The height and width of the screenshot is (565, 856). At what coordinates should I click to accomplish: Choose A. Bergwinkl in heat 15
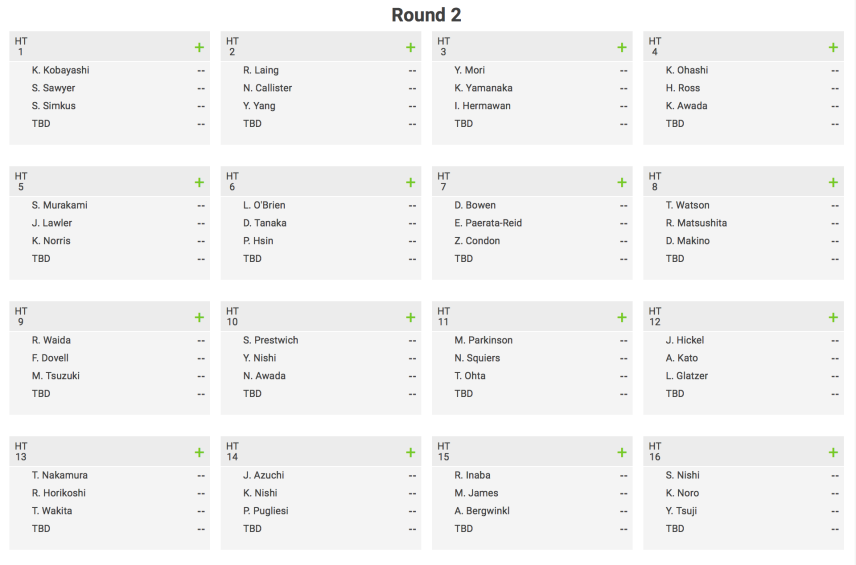[482, 510]
